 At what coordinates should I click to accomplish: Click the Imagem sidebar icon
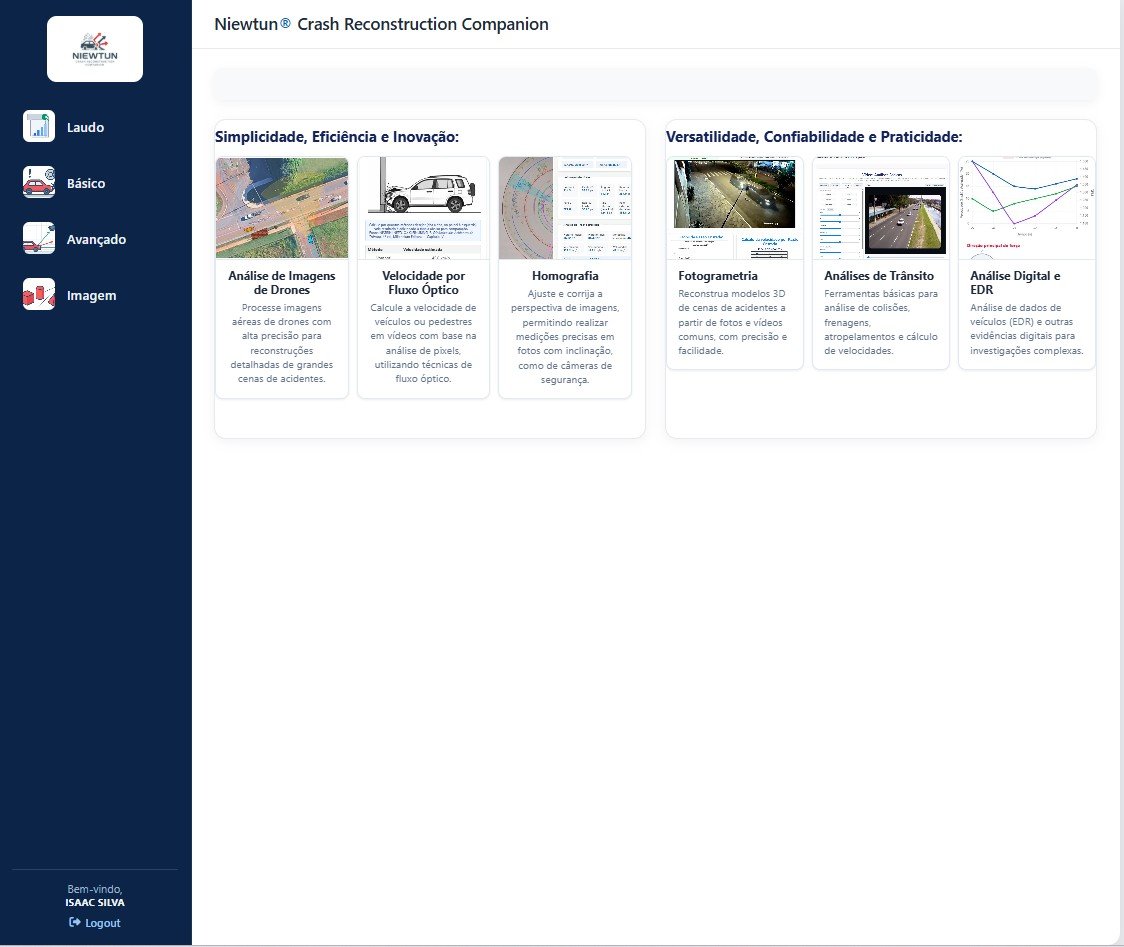[x=39, y=294]
